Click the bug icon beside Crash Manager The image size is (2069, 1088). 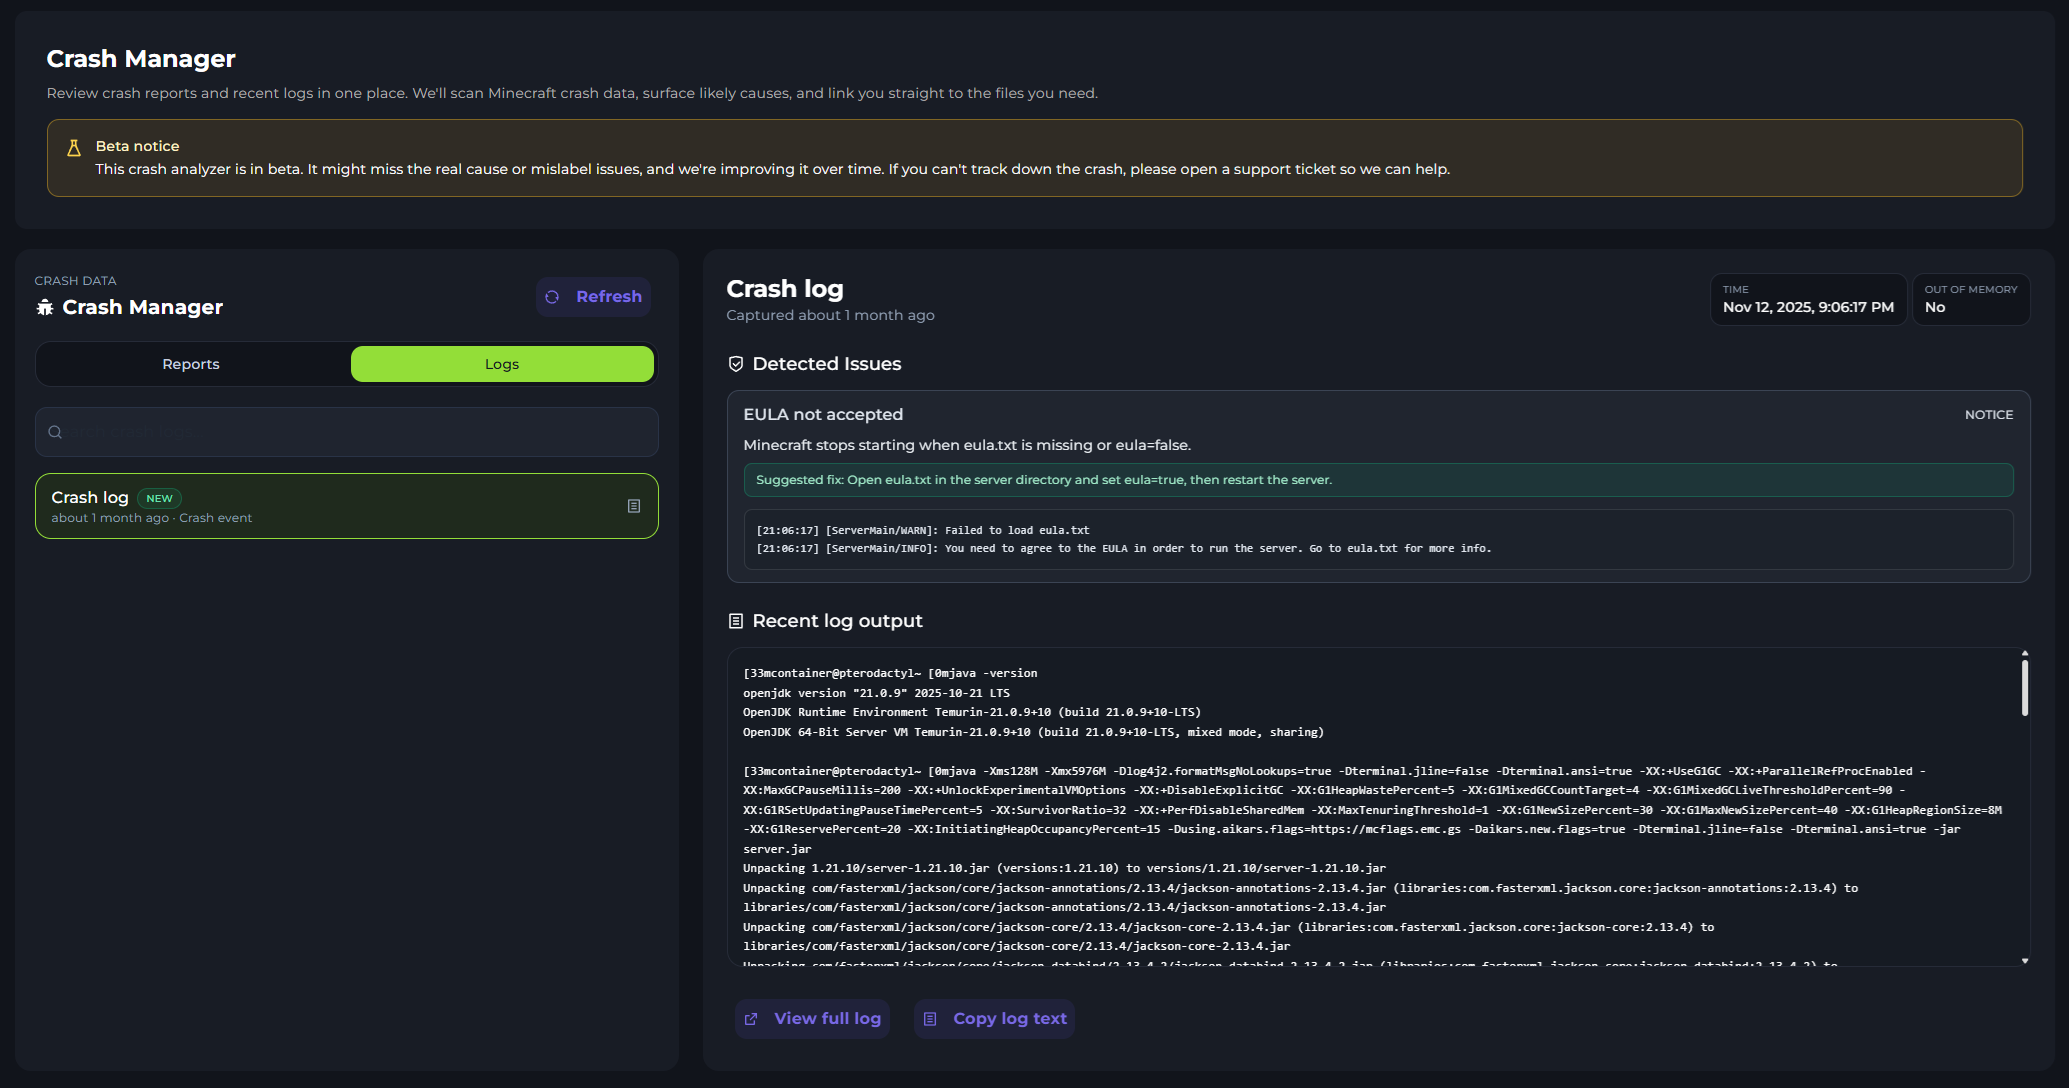(x=45, y=307)
